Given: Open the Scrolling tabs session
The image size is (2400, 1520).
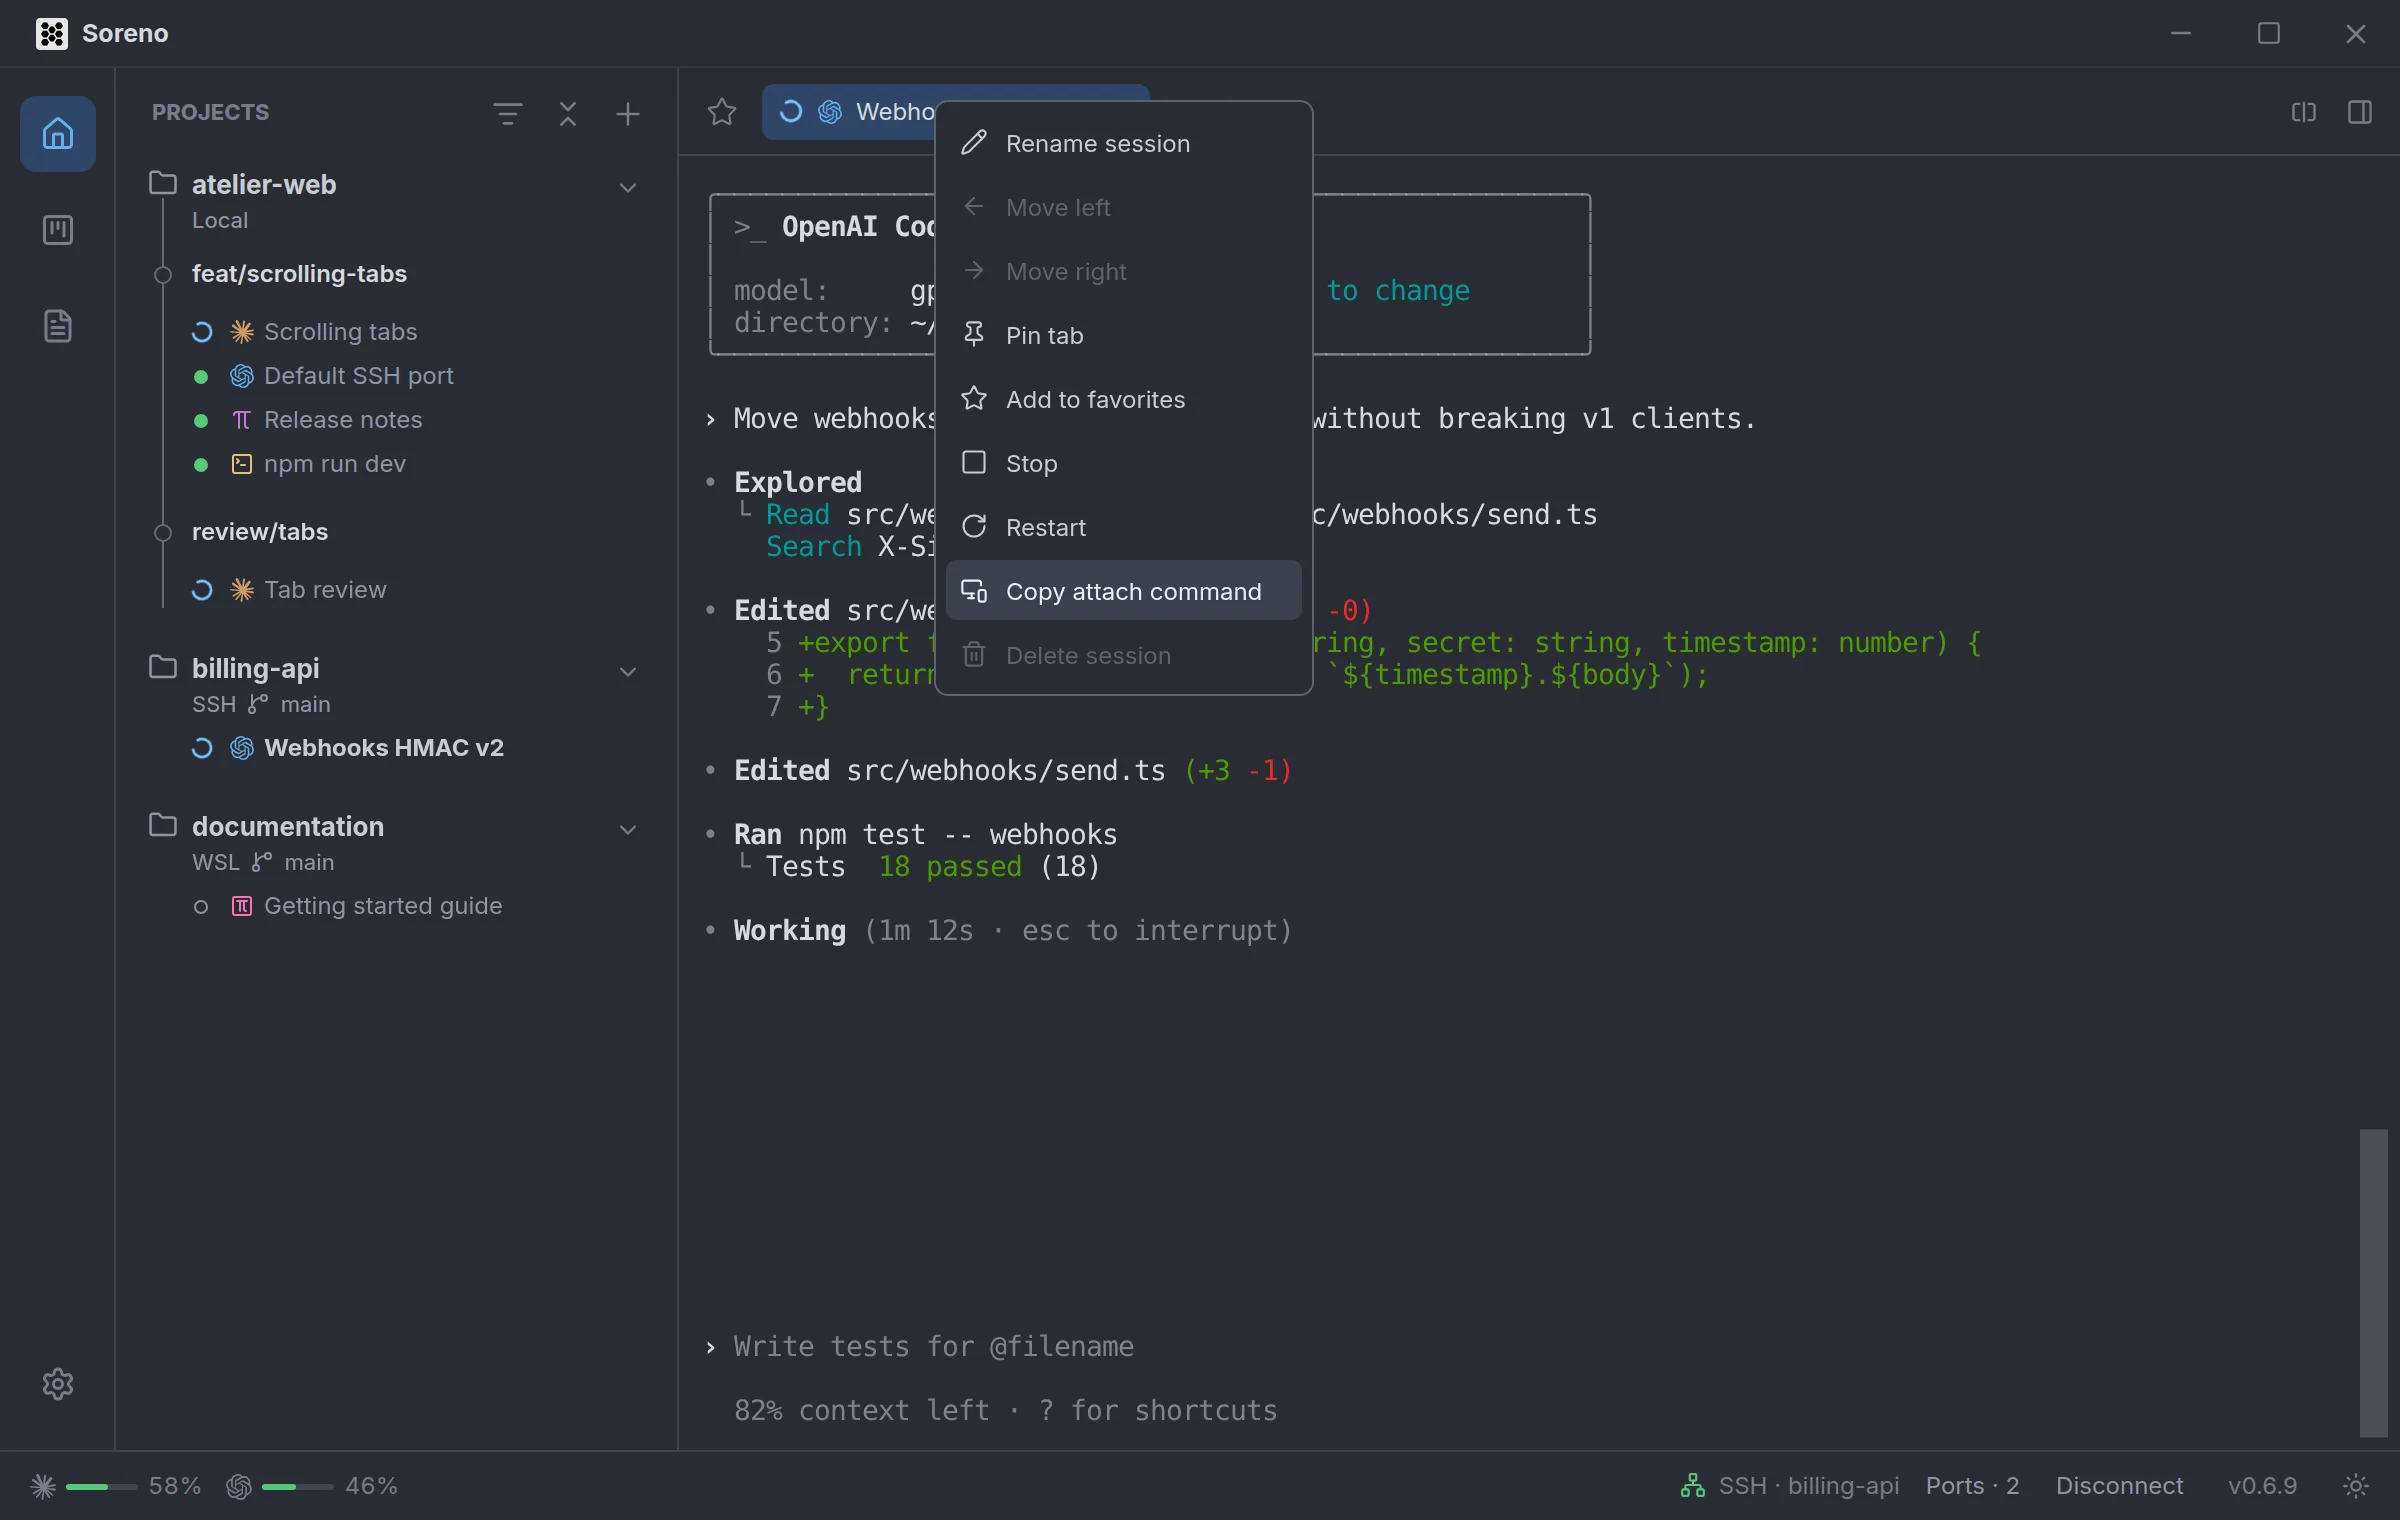Looking at the screenshot, I should click(x=340, y=332).
